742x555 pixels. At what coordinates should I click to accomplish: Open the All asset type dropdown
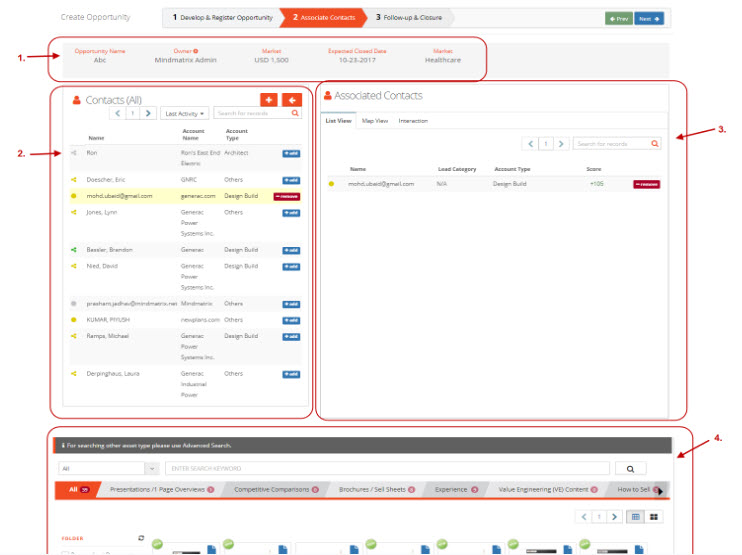109,468
